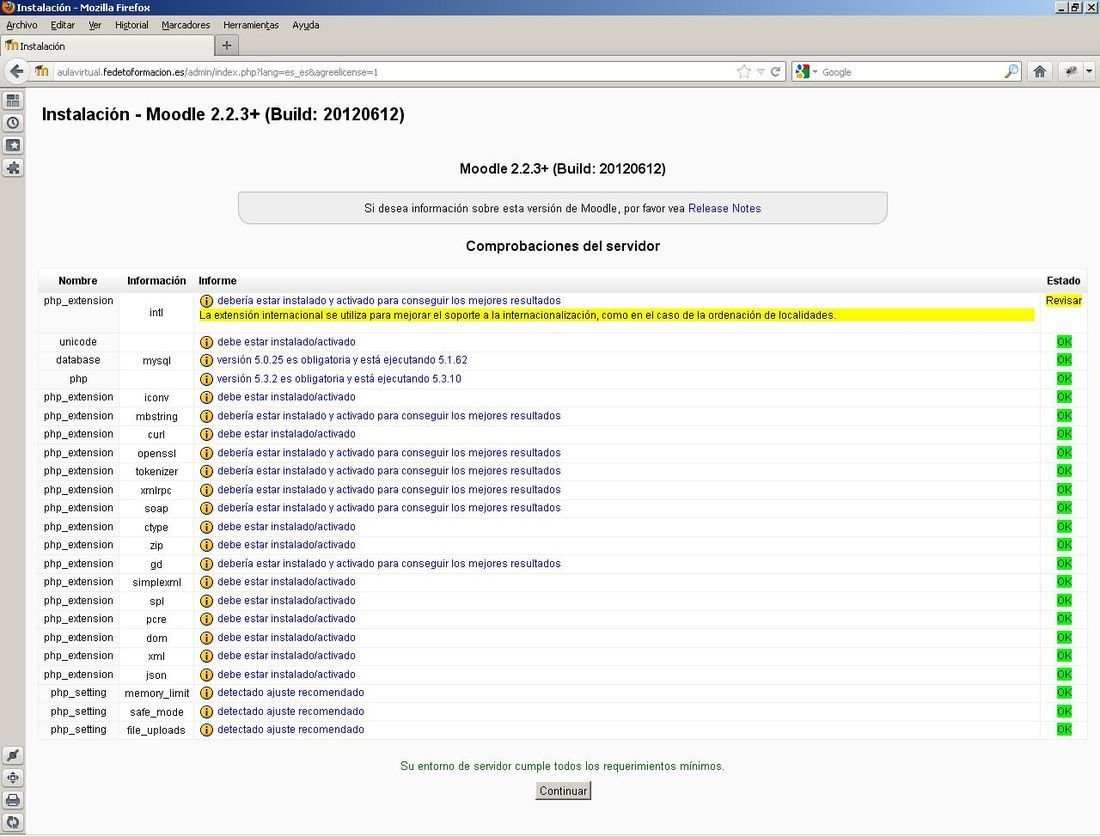Click the 'Comprobaciones del servidor' heading
1100x837 pixels.
tap(563, 246)
